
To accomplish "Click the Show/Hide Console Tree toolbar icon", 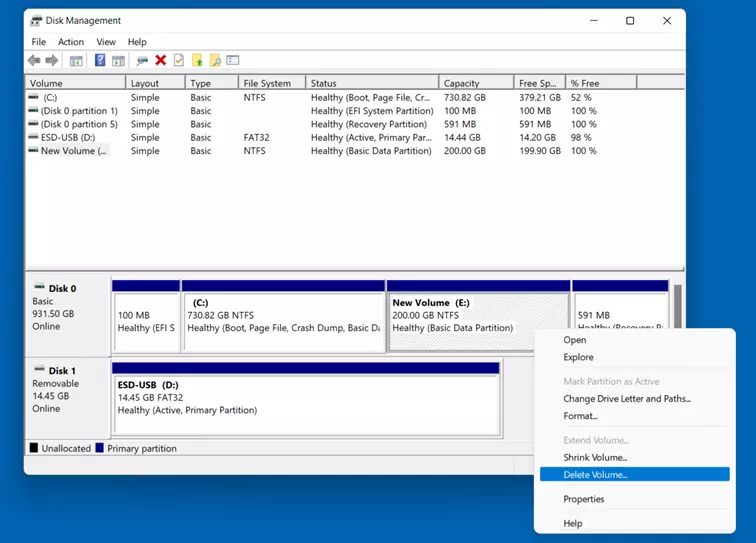I will click(x=76, y=61).
